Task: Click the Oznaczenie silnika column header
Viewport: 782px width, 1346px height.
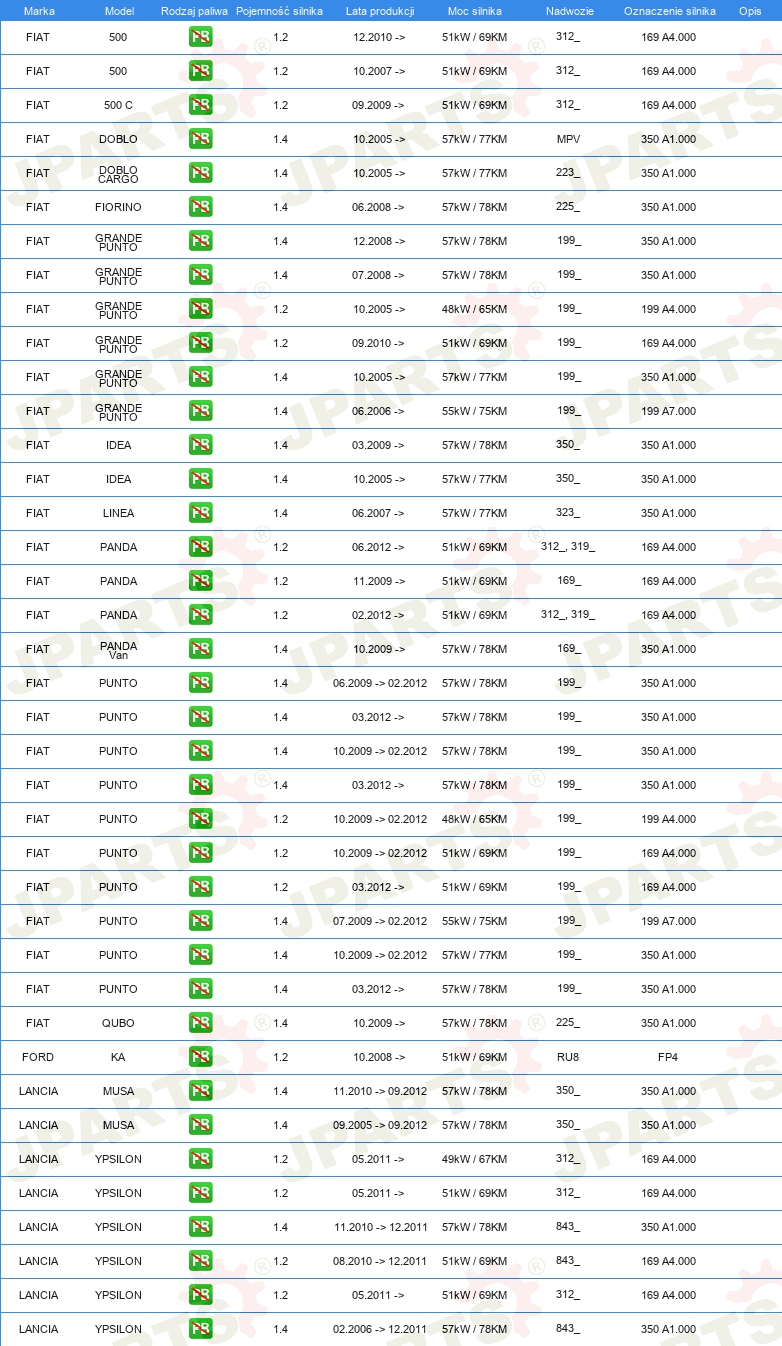Action: click(669, 11)
